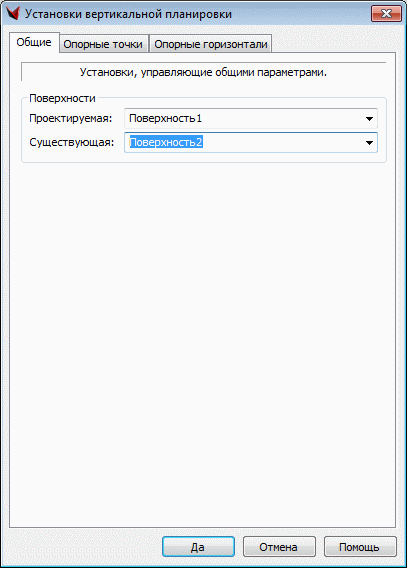
Task: Click the Проектируемая: label
Action: pyautogui.click(x=71, y=118)
